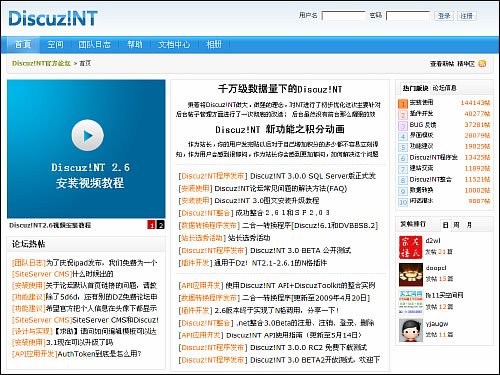Open caption link Discuz!NT2.6视频安装教程
Image resolution: width=500 pixels, height=375 pixels.
(x=50, y=225)
